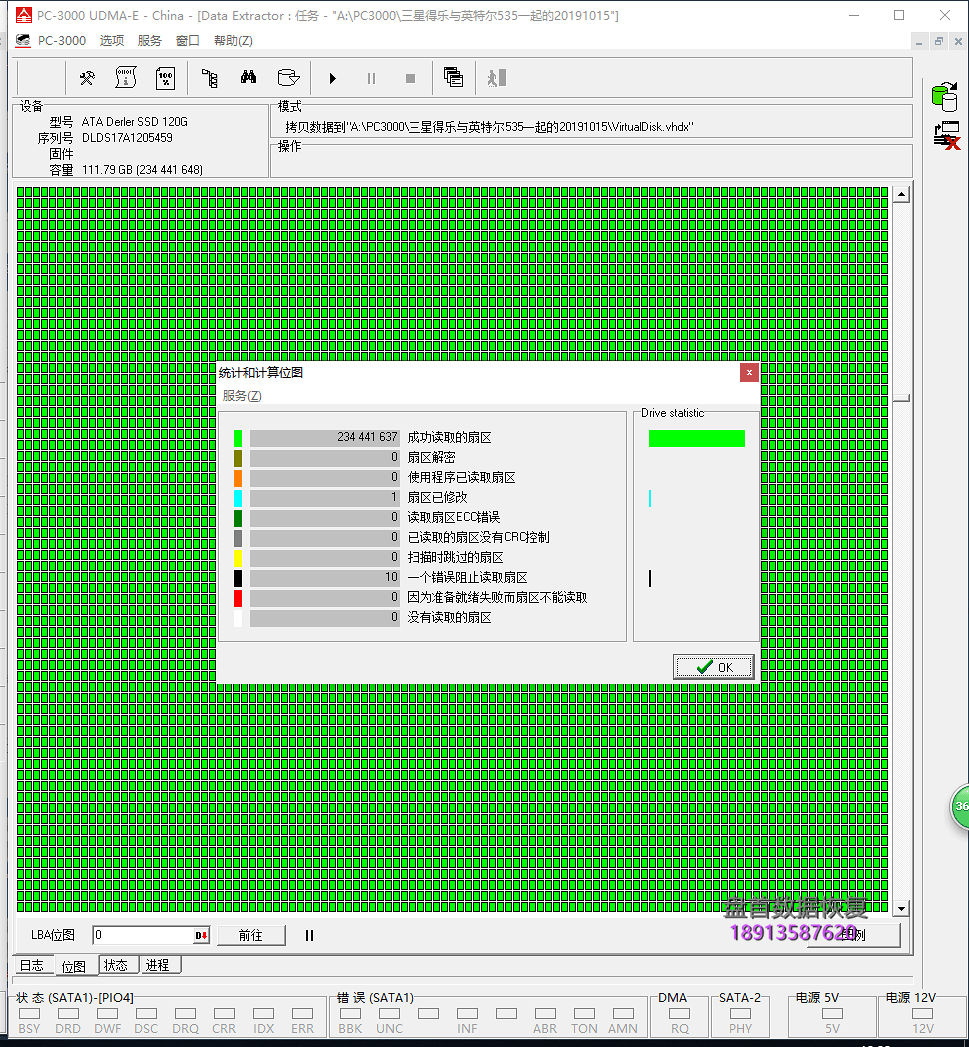
Task: Open the LBA bitmap dropdown arrow
Action: [x=203, y=934]
